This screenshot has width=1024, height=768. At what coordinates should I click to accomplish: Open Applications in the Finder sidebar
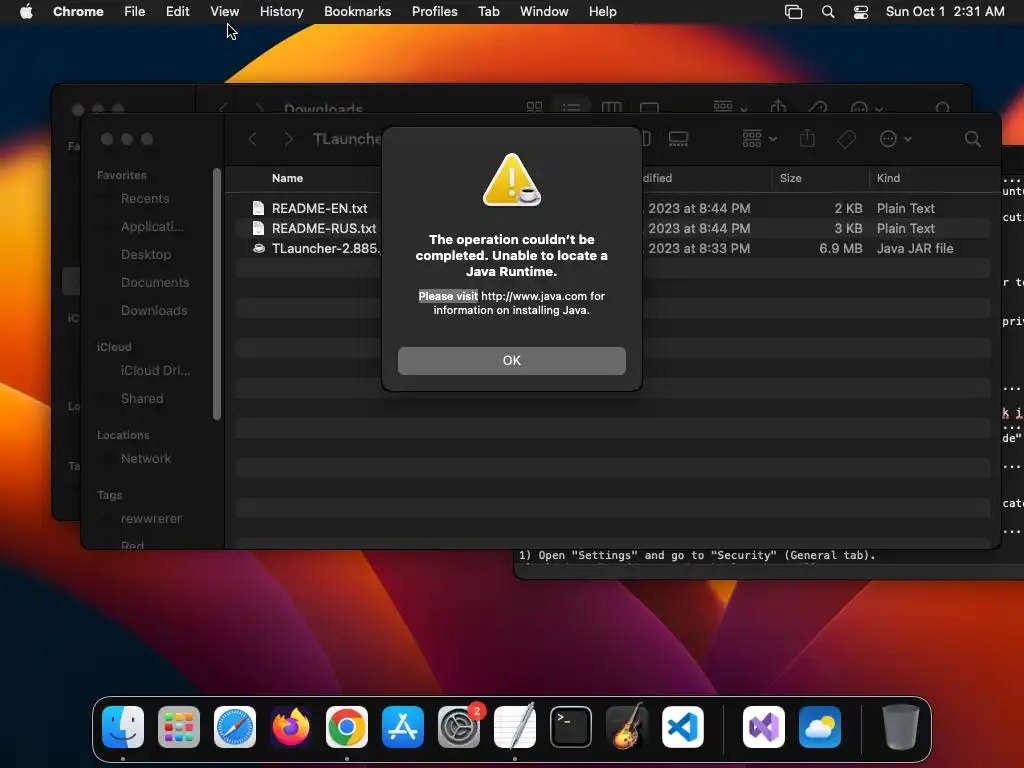[x=152, y=227]
